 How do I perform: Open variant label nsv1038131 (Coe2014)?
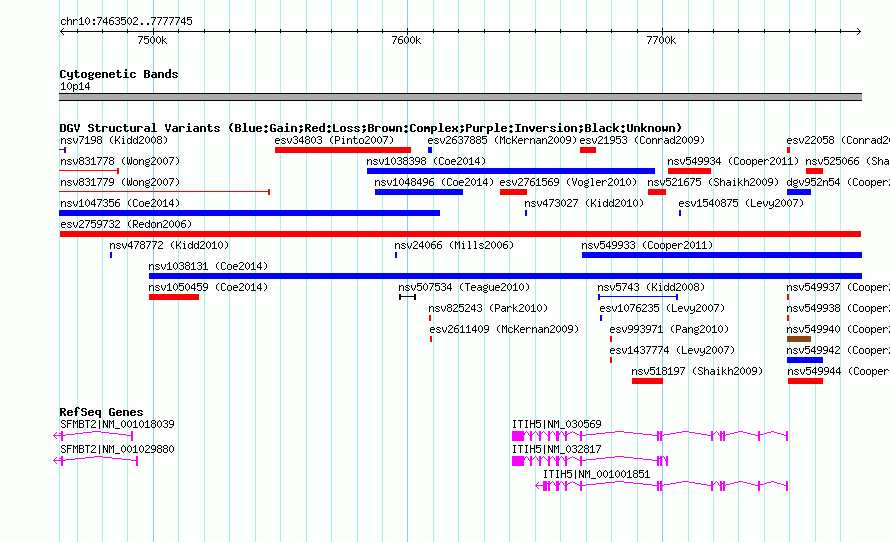[x=208, y=266]
